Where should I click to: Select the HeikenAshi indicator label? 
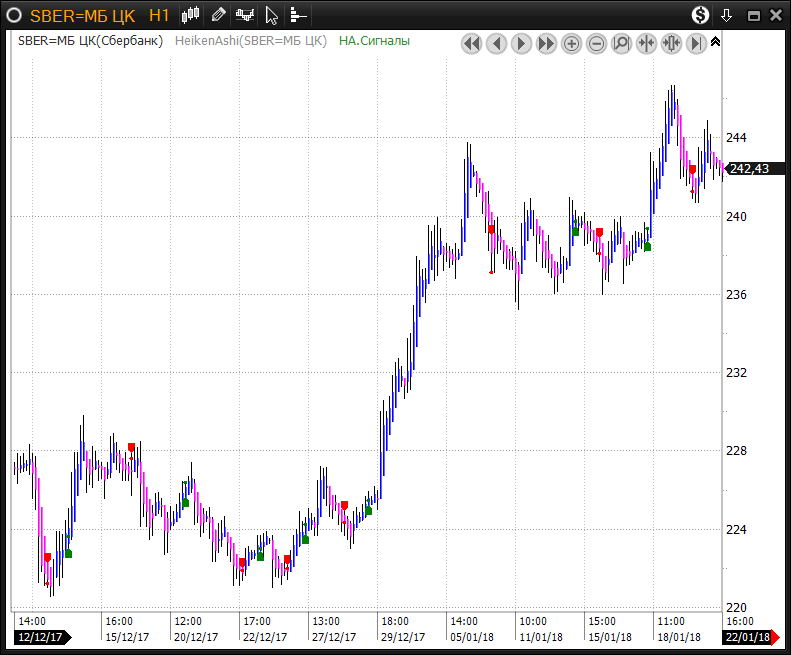point(251,41)
